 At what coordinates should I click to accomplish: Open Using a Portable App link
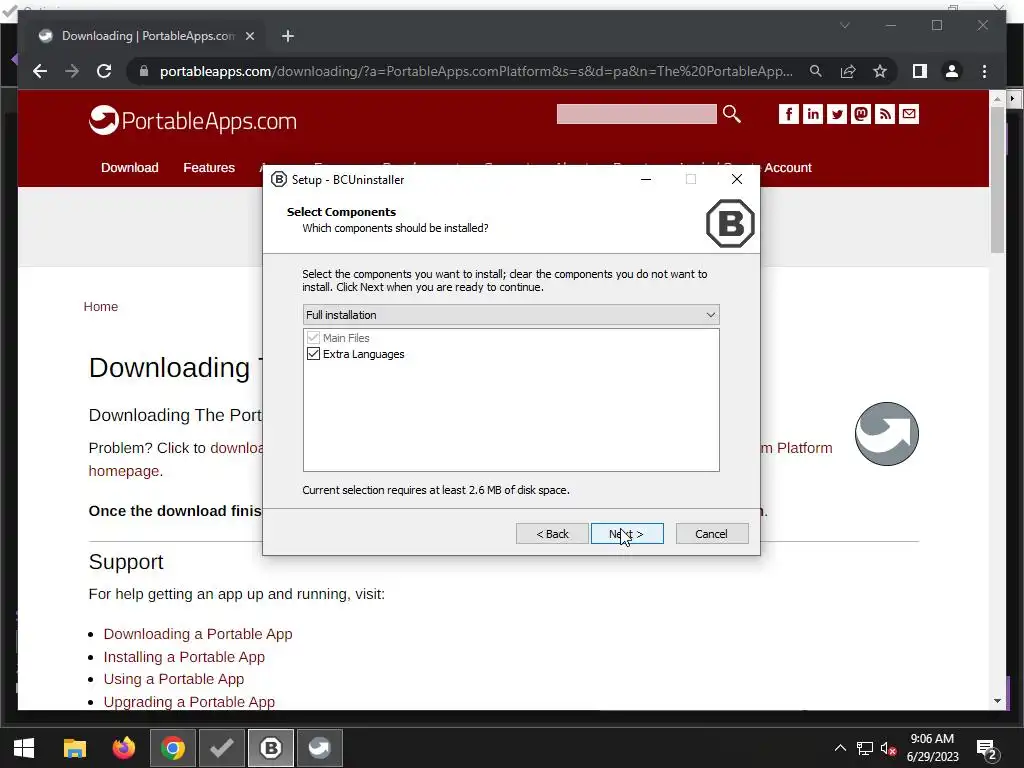[x=174, y=679]
